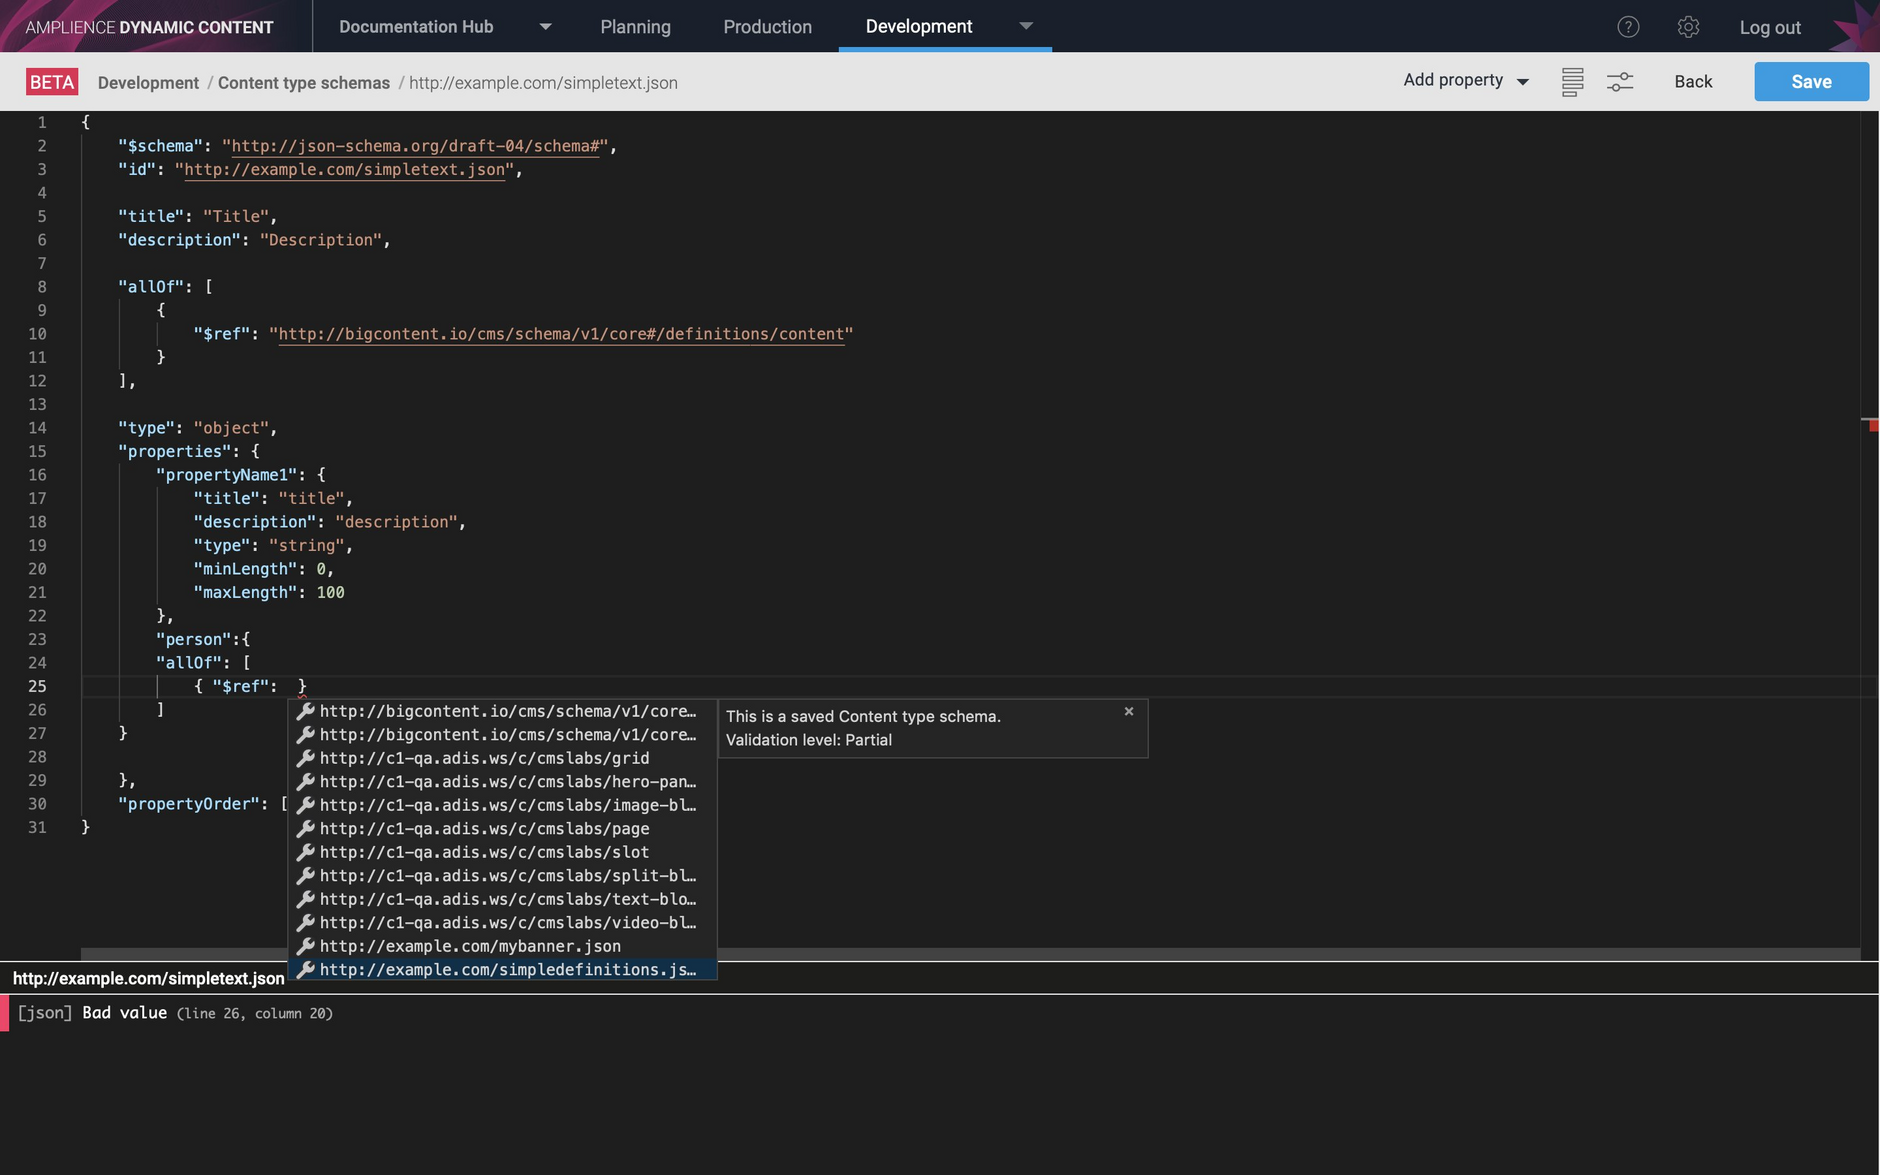Choose cmslabs/grid from autocomplete list
This screenshot has height=1175, width=1880.
[502, 758]
